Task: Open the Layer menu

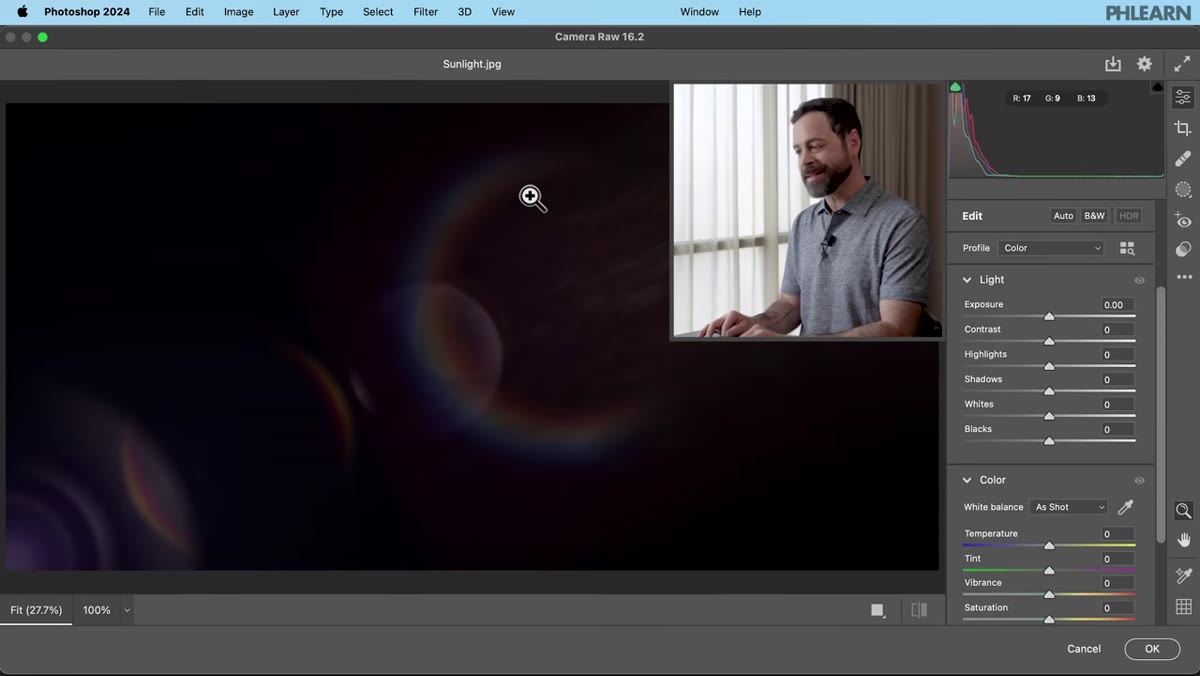Action: click(x=286, y=12)
